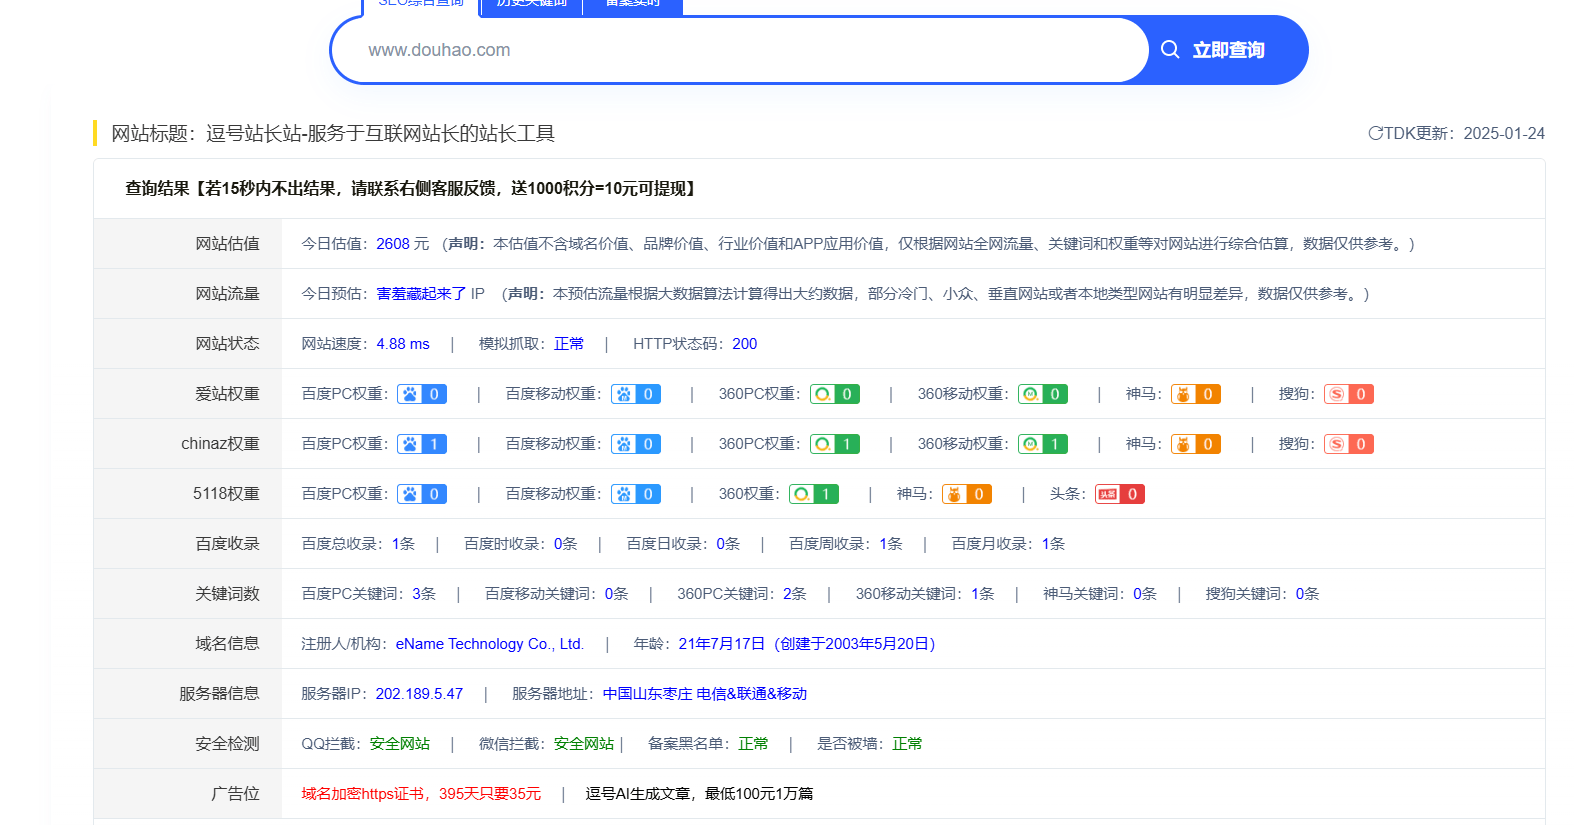Click the TDK更新 refresh icon
Viewport: 1574px width, 825px height.
point(1375,133)
